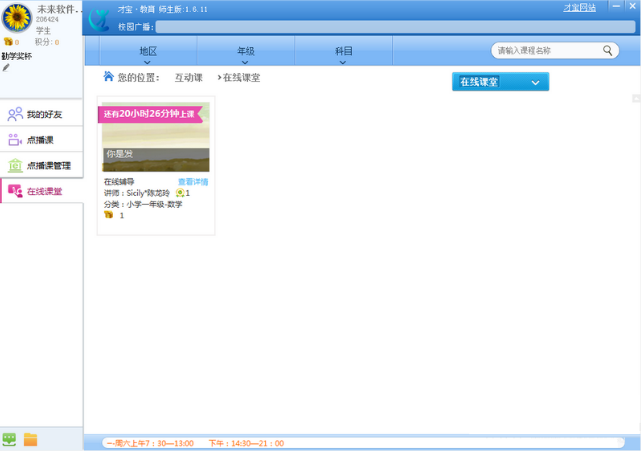This screenshot has height=451, width=641.
Task: Click 互动课 in the breadcrumb
Action: click(x=188, y=77)
